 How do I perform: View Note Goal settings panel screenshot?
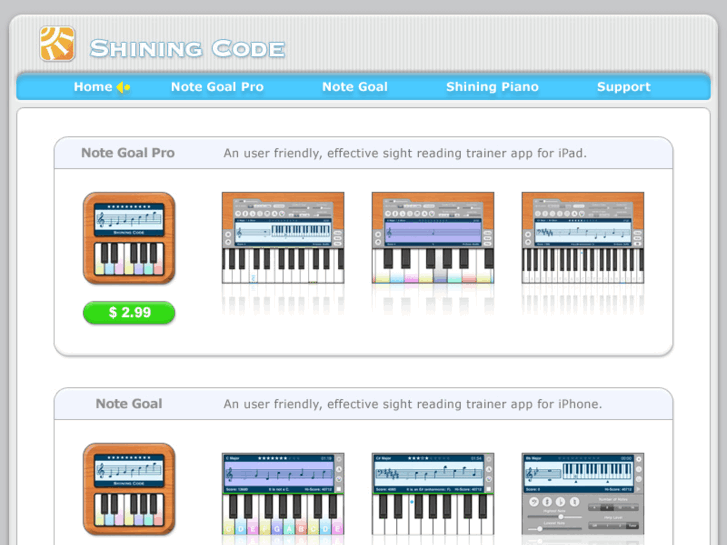583,494
